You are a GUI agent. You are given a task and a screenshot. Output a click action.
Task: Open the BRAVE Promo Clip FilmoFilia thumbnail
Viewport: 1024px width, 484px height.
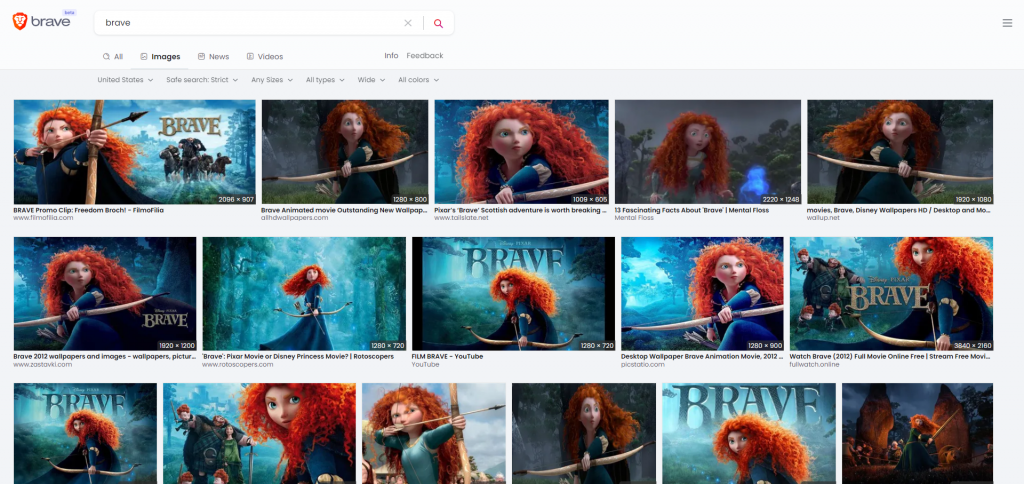coord(134,152)
